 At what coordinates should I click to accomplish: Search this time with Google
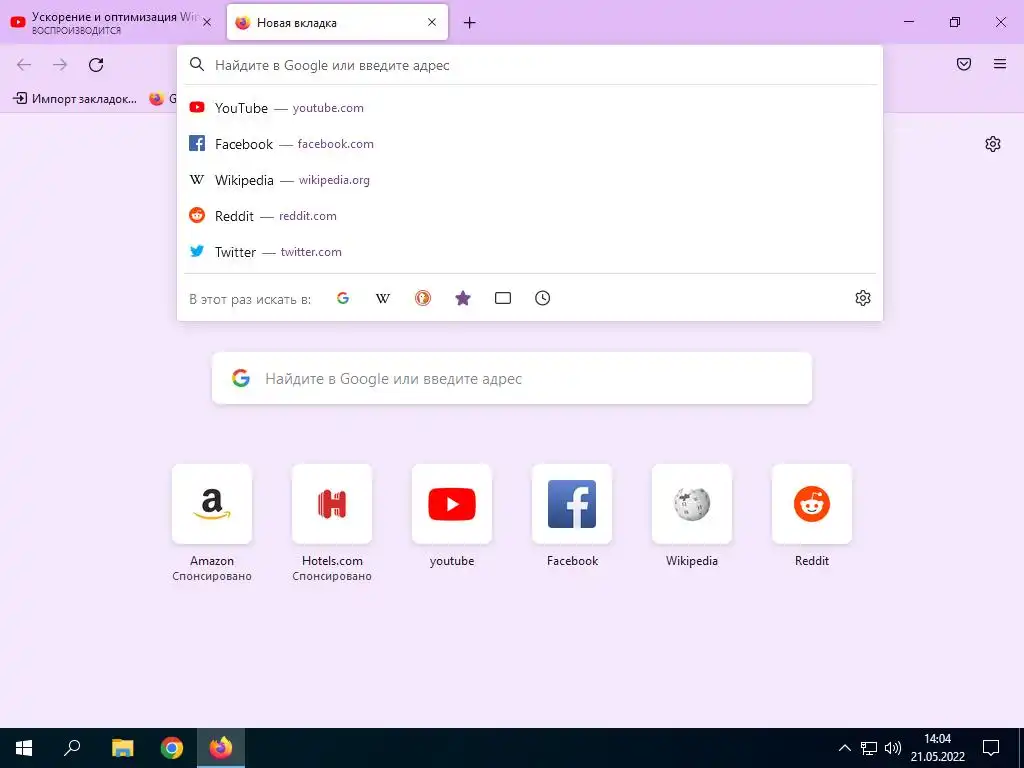coord(343,298)
